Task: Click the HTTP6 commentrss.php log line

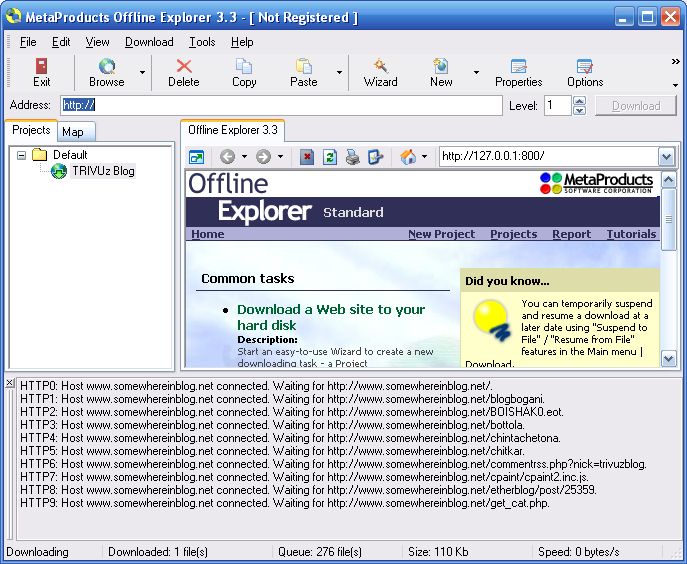Action: click(333, 464)
